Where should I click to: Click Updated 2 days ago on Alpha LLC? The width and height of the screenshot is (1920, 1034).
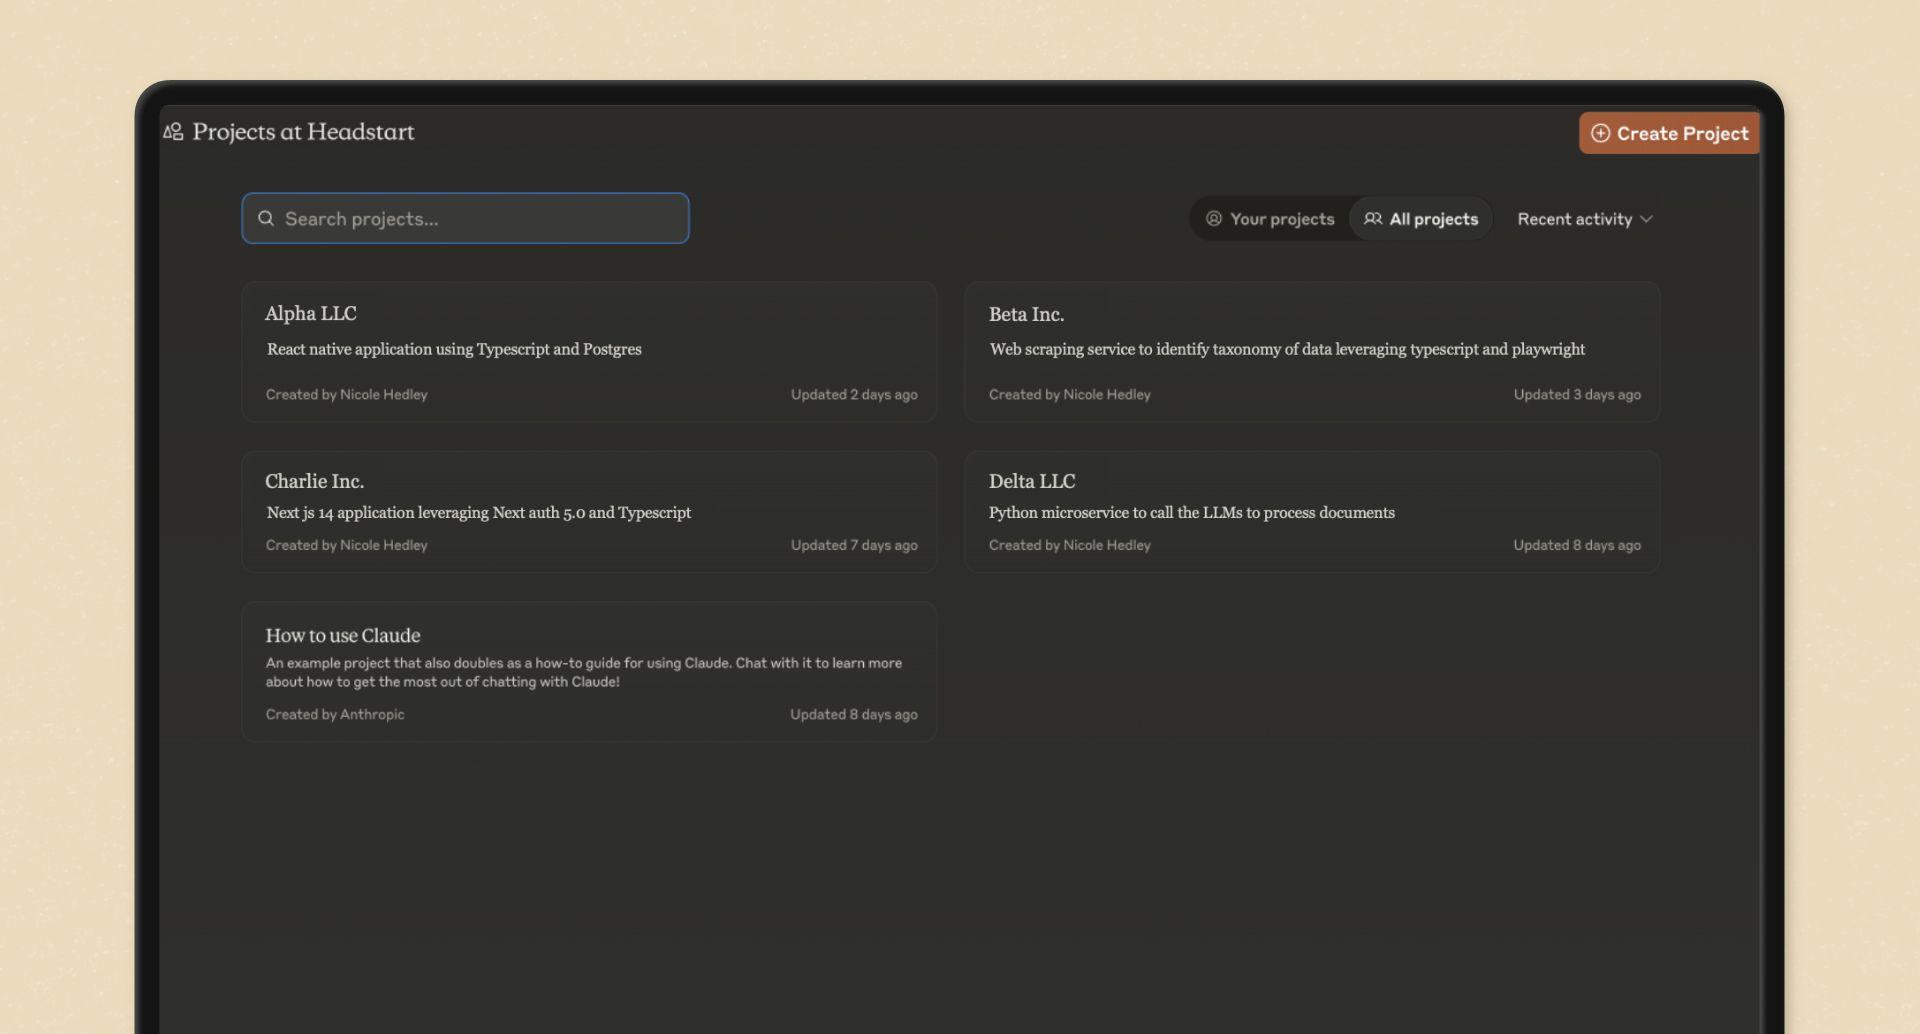[x=854, y=394]
